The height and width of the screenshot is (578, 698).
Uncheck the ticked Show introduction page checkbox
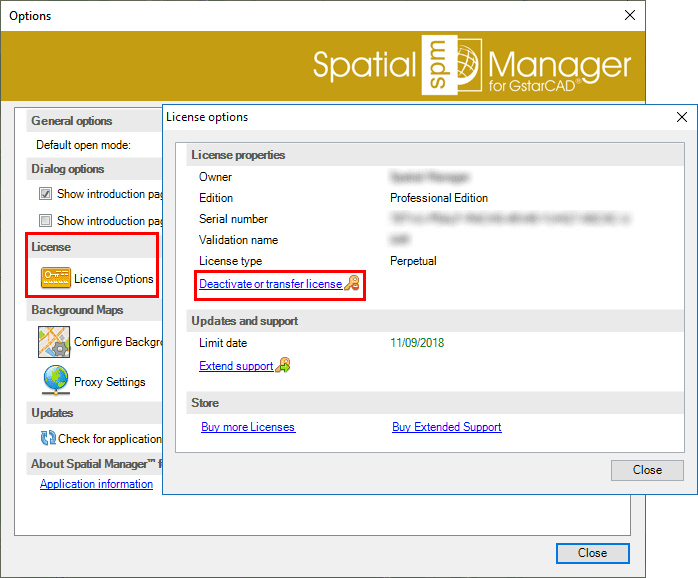click(x=45, y=194)
